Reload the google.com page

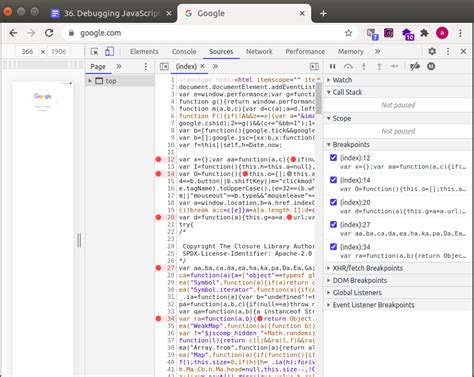click(49, 33)
